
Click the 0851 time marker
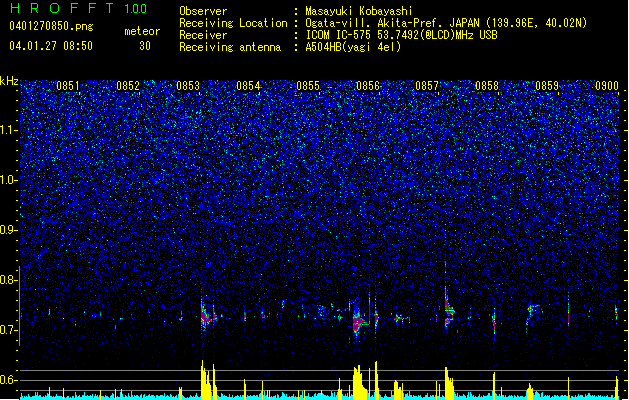[x=68, y=85]
